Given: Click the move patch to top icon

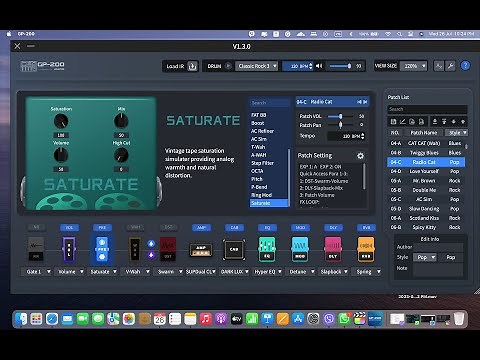Looking at the screenshot, I should [444, 122].
